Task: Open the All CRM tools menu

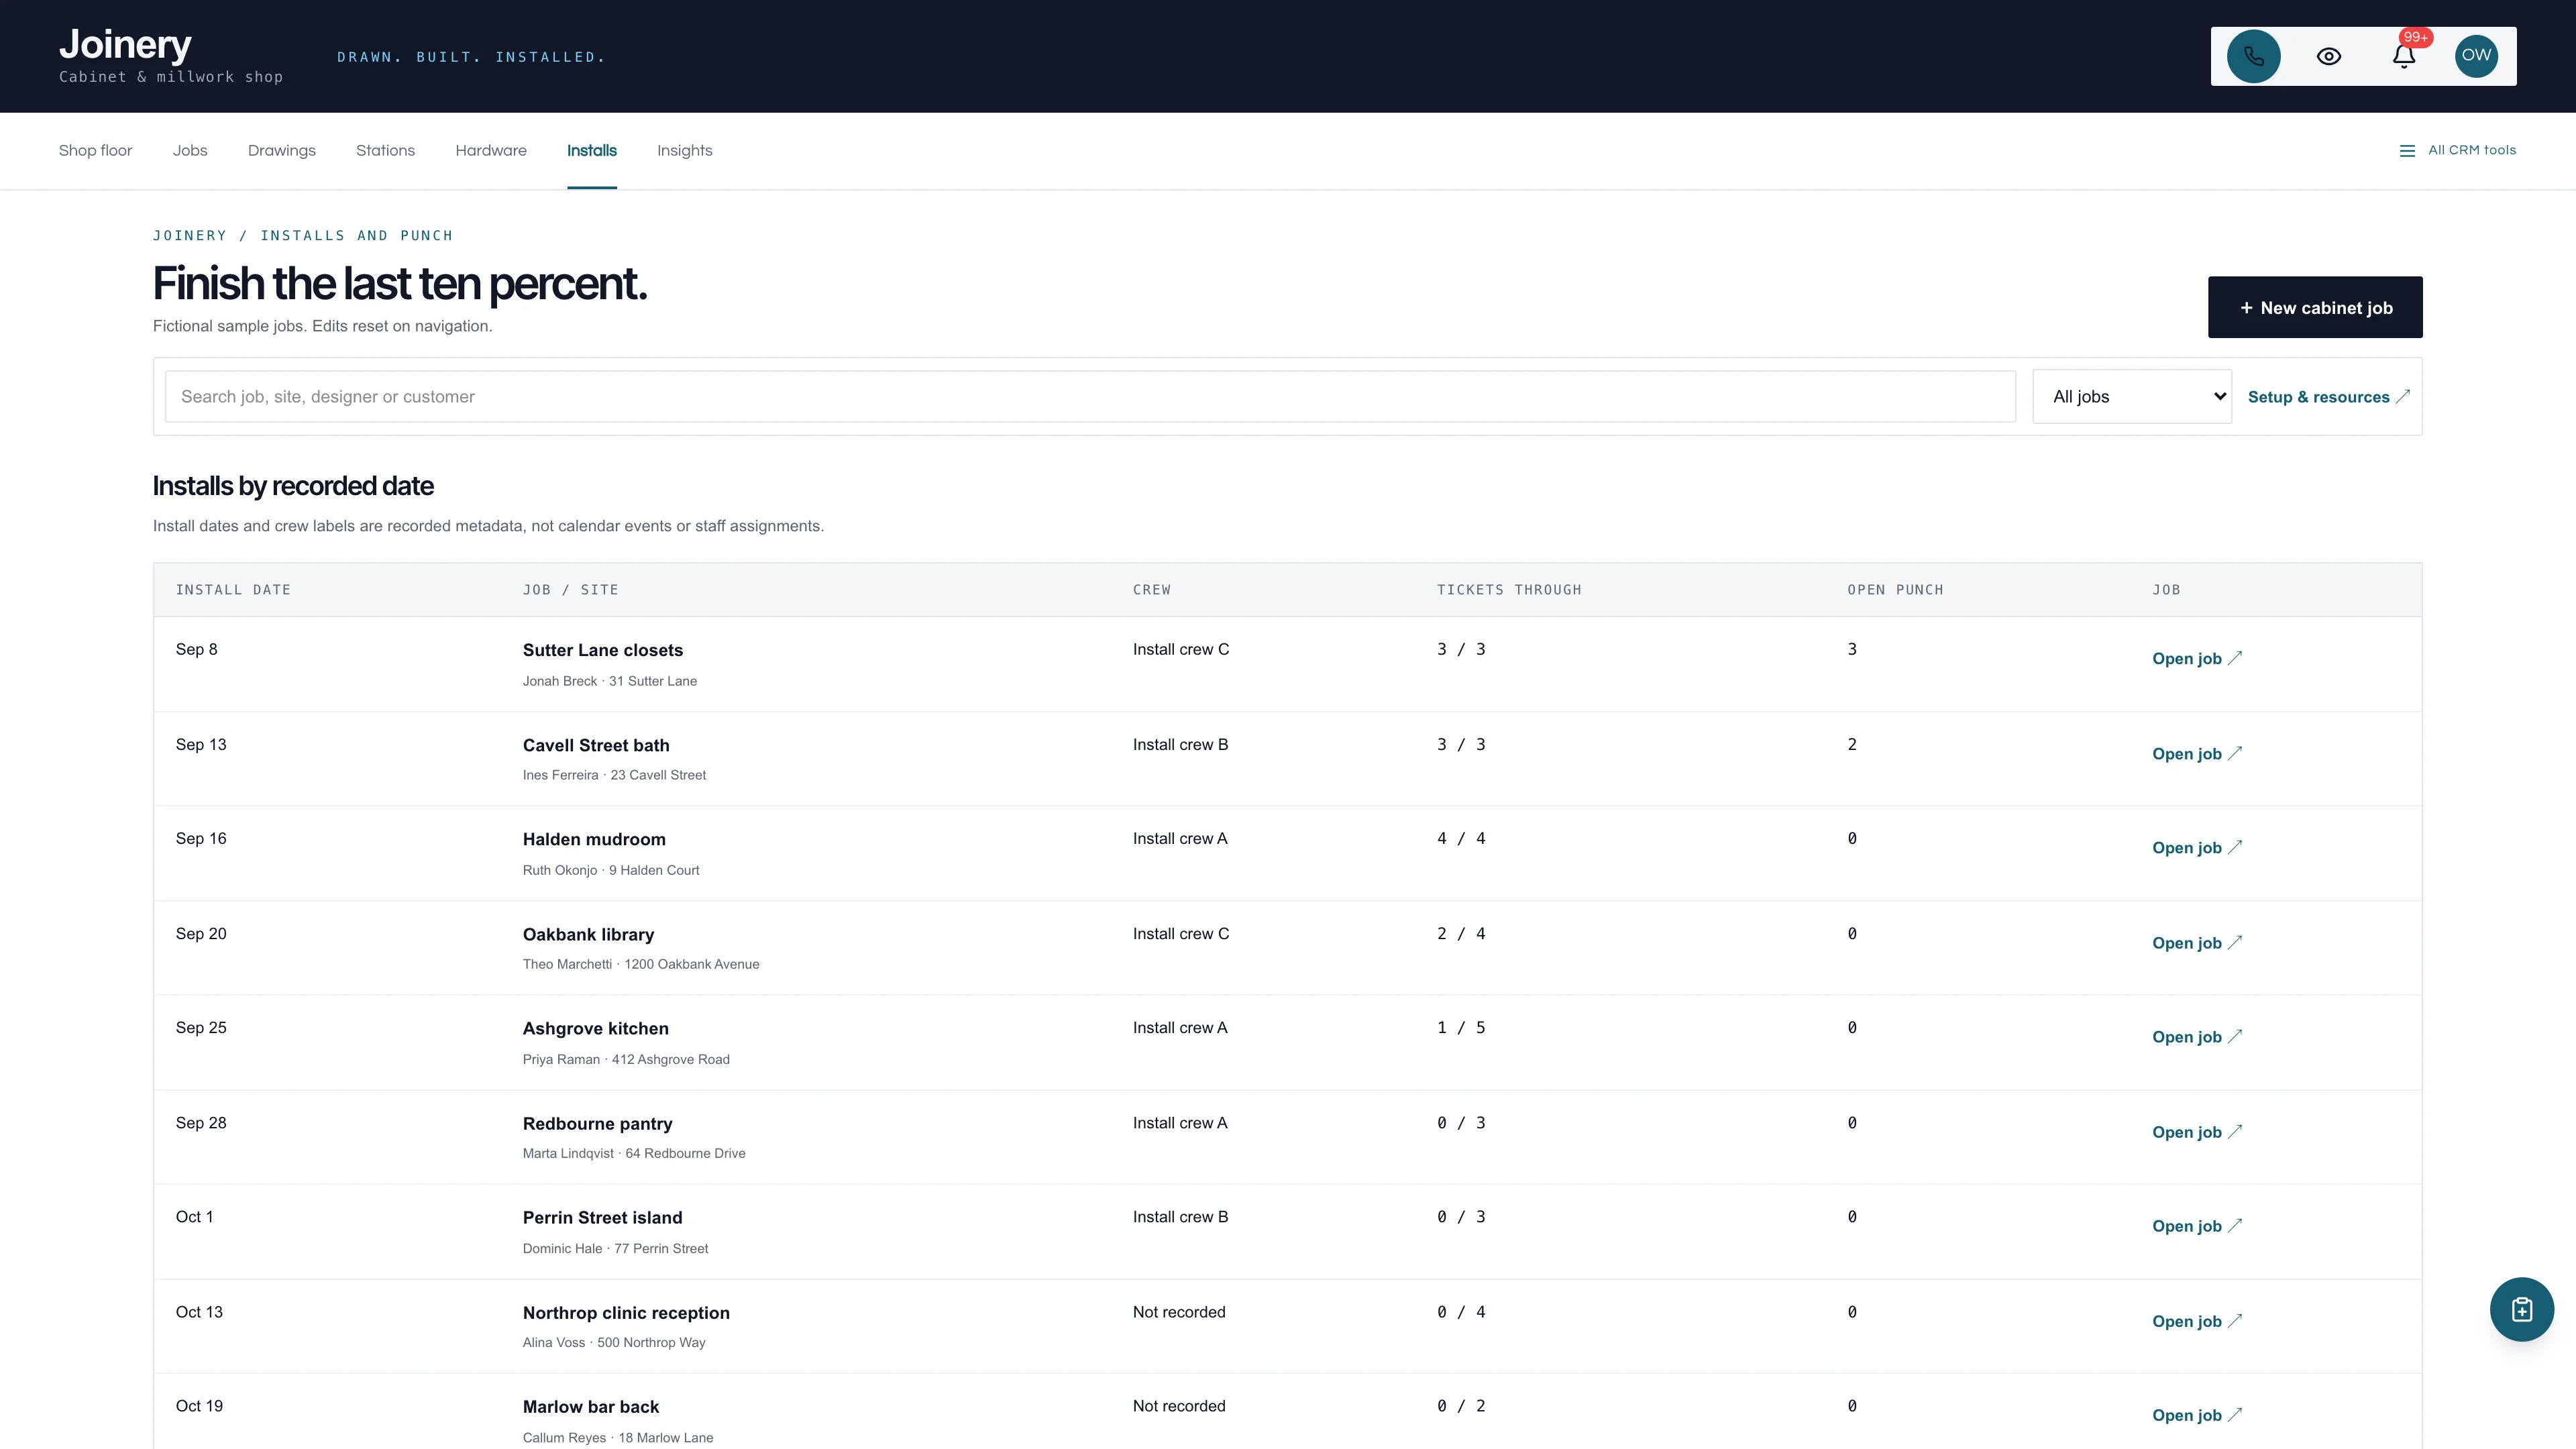Action: point(2457,150)
